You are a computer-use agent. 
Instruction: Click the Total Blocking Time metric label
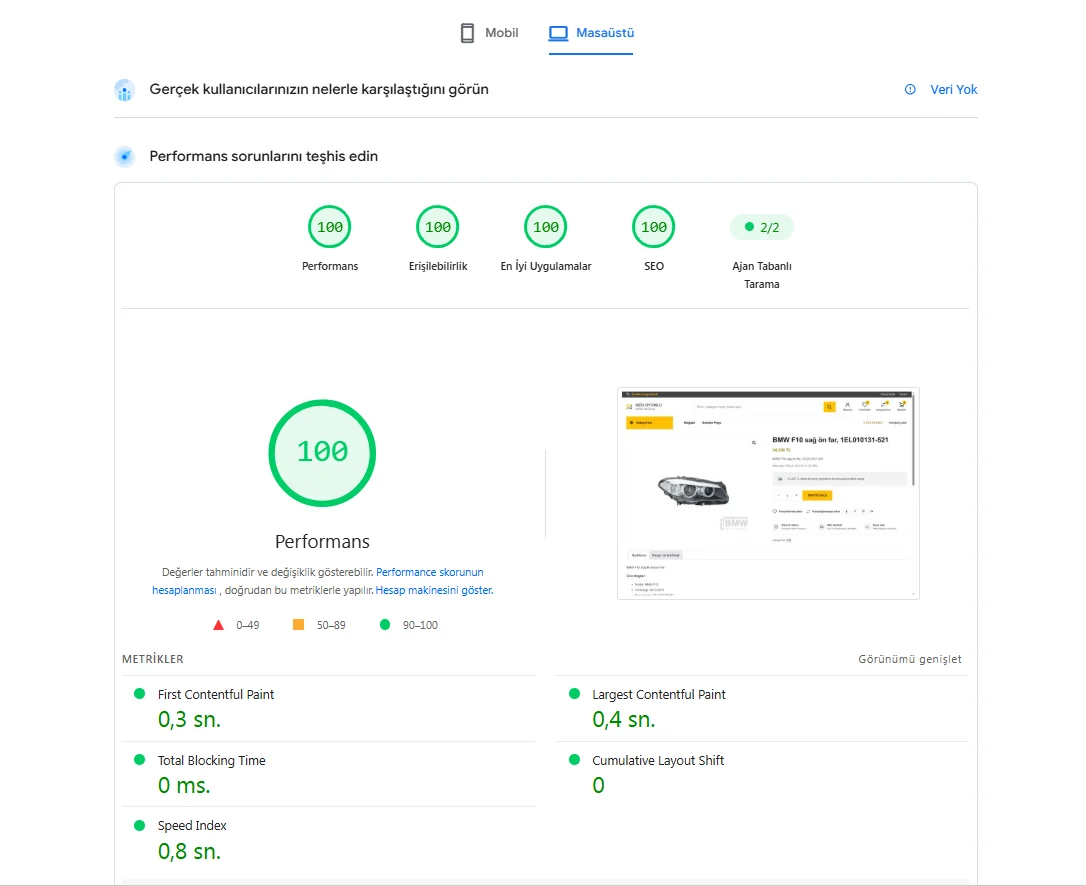click(211, 760)
